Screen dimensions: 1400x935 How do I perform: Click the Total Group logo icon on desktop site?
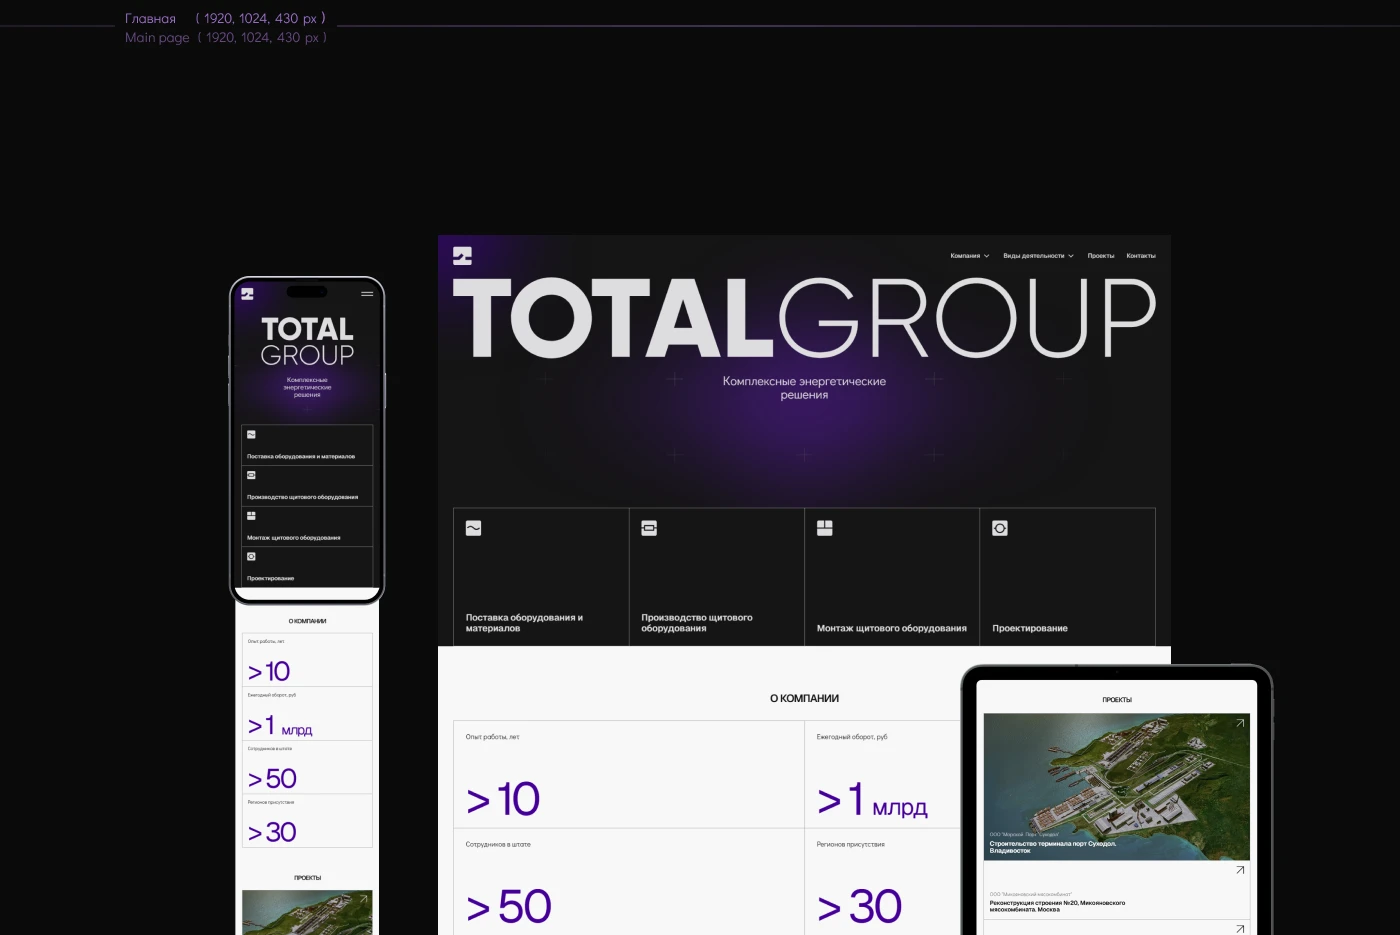tap(462, 256)
